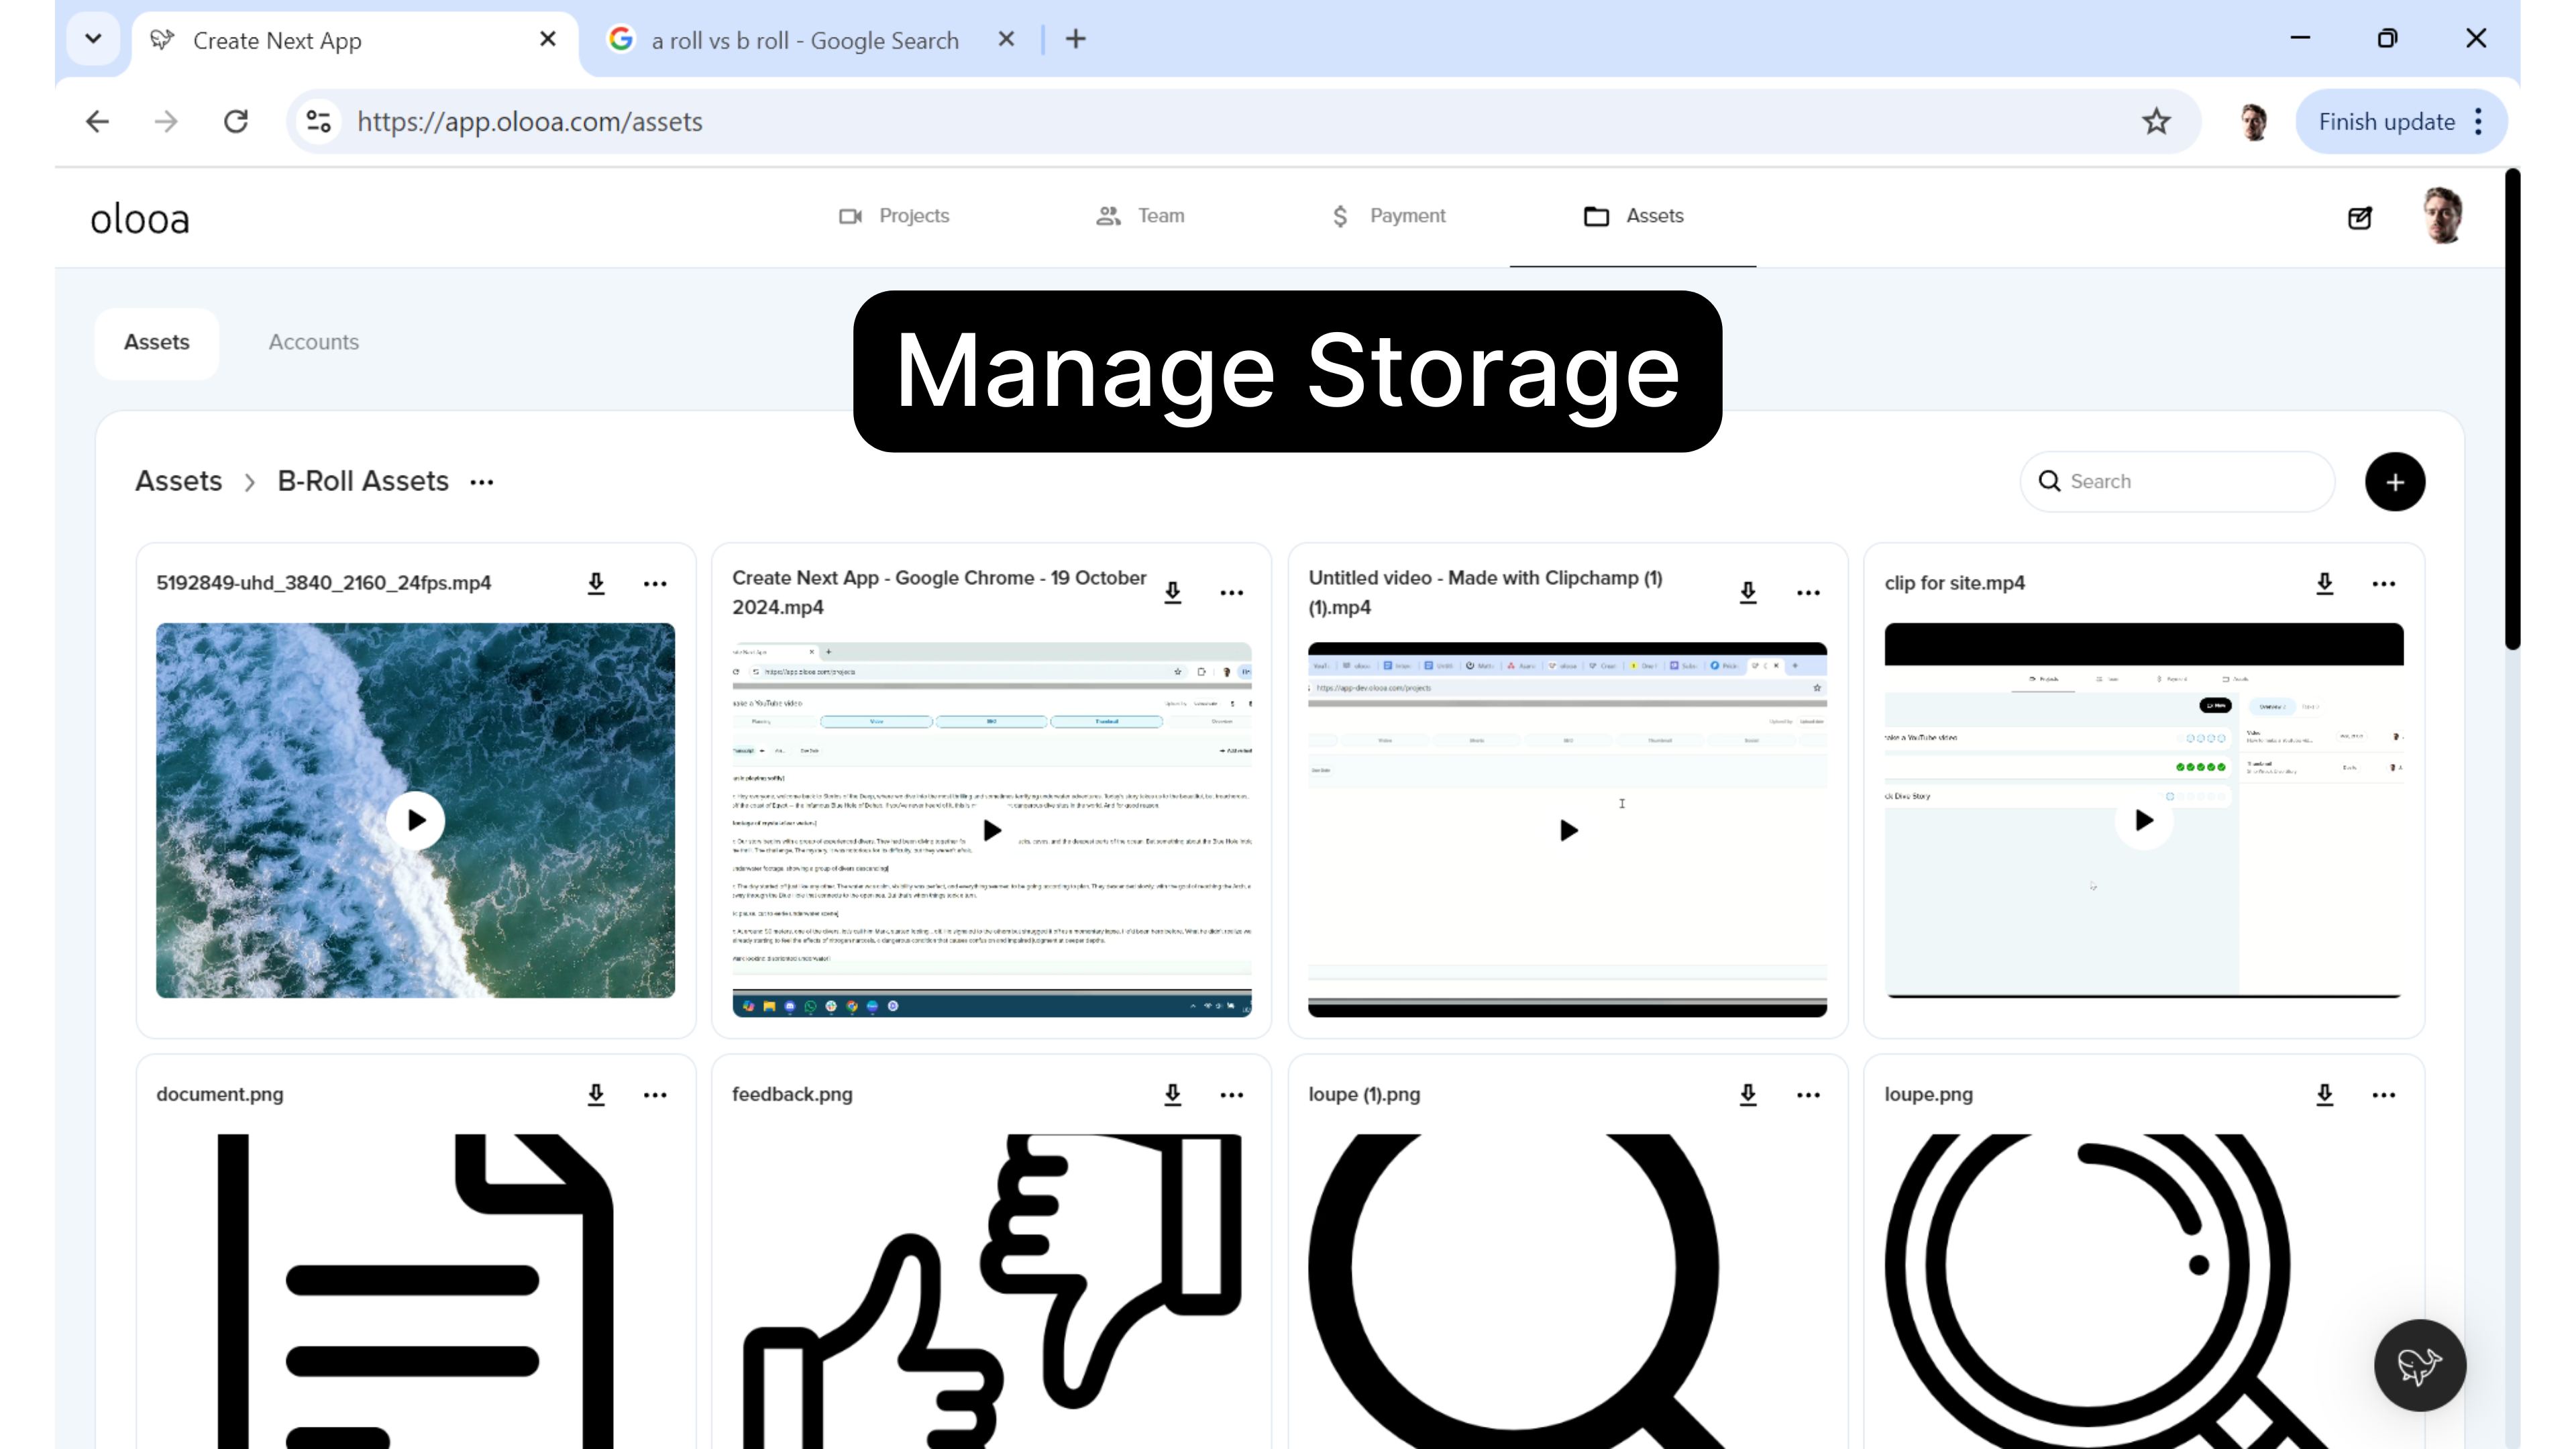Viewport: 2576px width, 1449px height.
Task: Open more options for document.png
Action: (655, 1095)
